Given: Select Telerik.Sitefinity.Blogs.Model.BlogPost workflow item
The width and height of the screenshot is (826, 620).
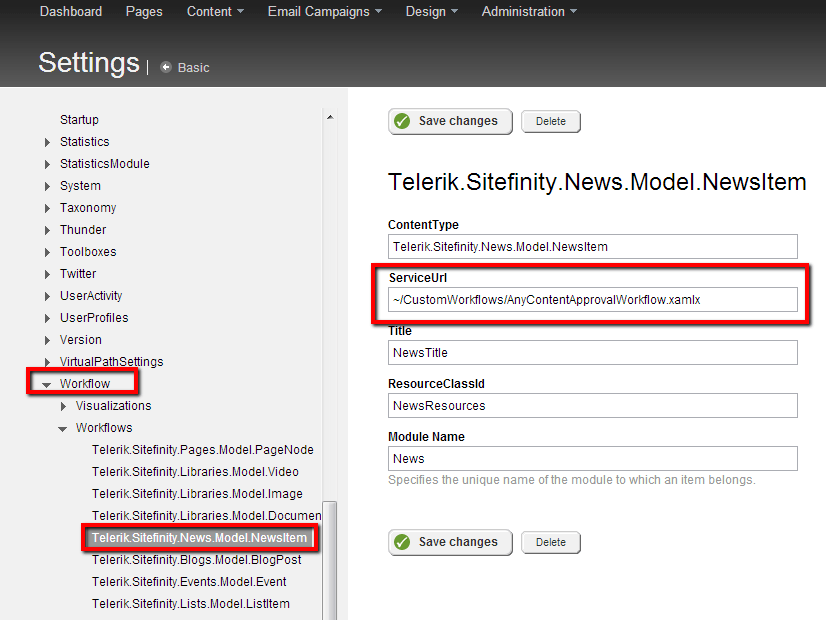Looking at the screenshot, I should pos(196,560).
